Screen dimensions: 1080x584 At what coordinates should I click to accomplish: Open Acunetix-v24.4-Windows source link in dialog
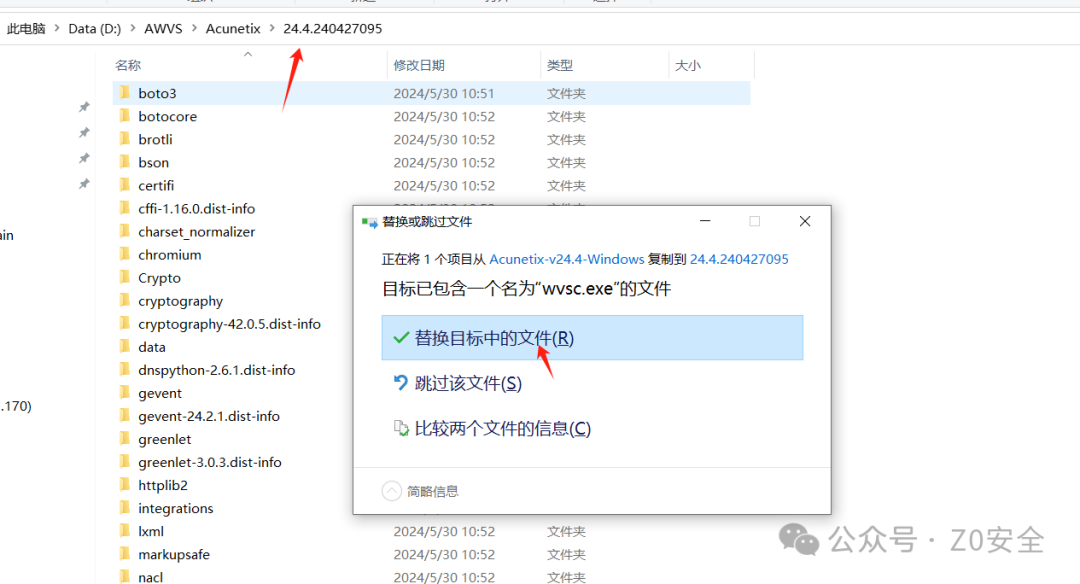[x=566, y=259]
